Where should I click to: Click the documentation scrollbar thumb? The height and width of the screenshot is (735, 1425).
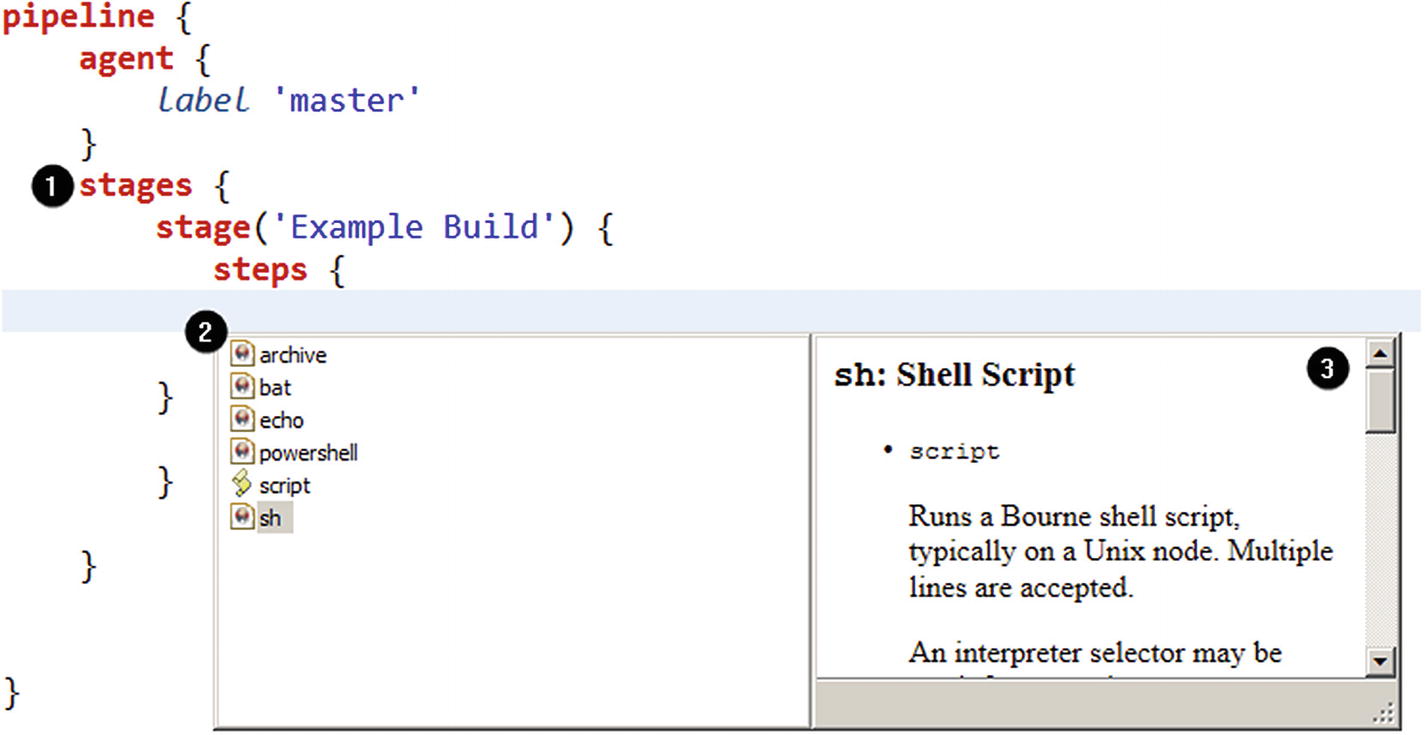(x=1381, y=399)
